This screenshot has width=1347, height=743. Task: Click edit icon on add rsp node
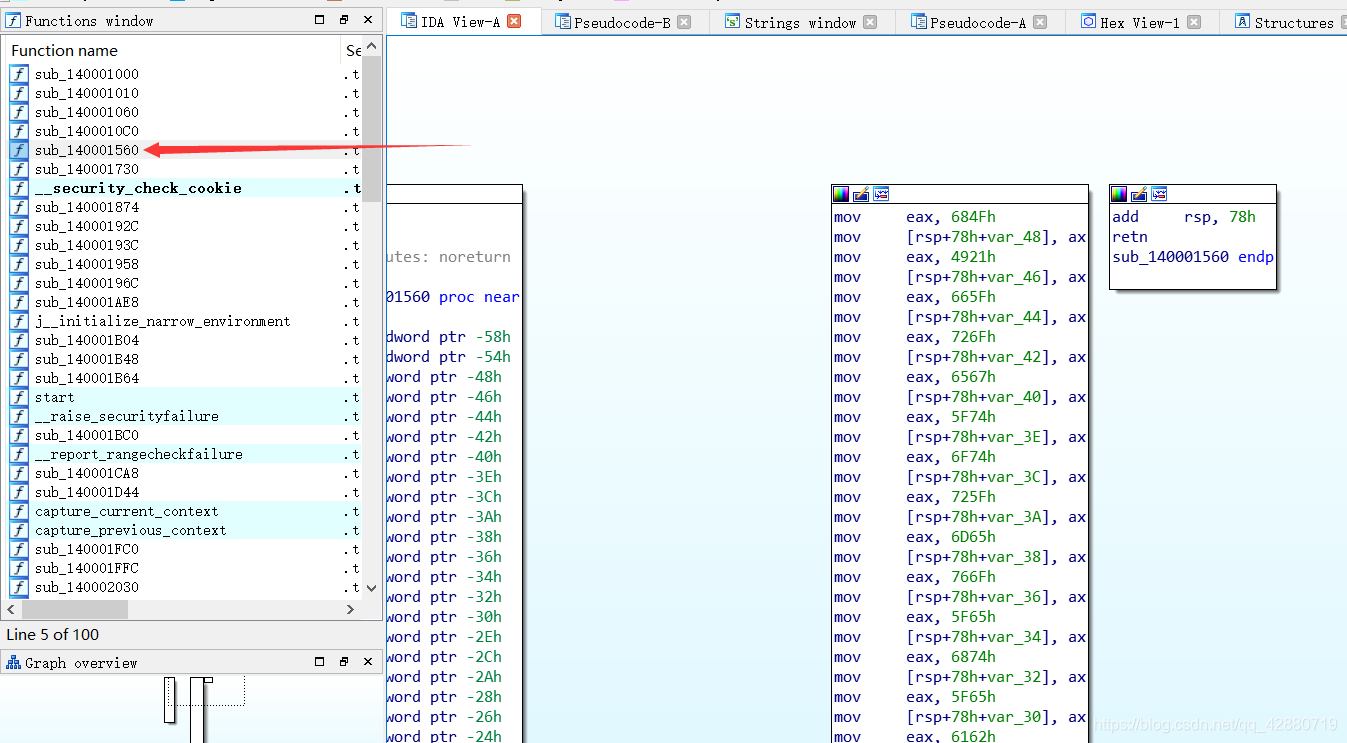coord(1139,194)
